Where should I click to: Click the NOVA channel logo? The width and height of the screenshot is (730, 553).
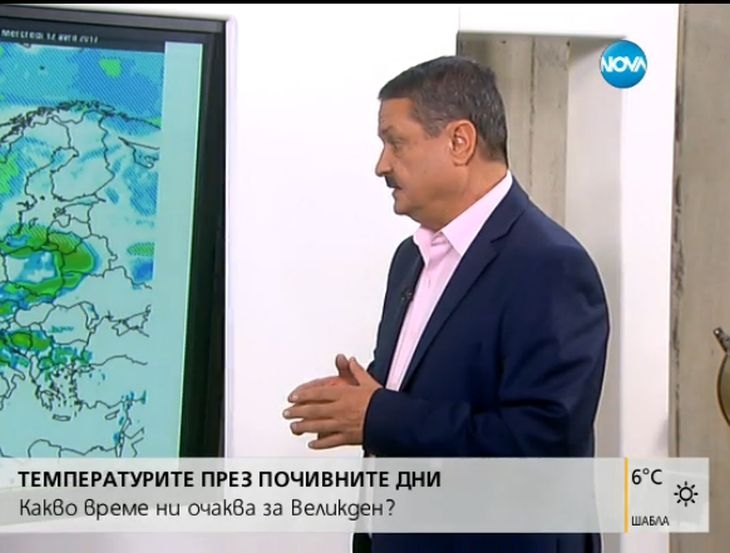624,65
